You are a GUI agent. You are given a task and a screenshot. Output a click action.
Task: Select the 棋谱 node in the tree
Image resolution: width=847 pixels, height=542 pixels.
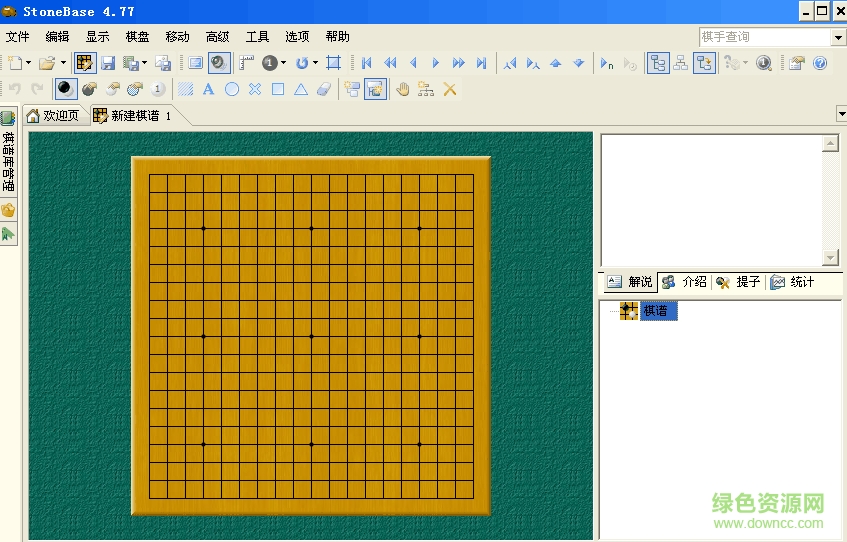(x=658, y=311)
